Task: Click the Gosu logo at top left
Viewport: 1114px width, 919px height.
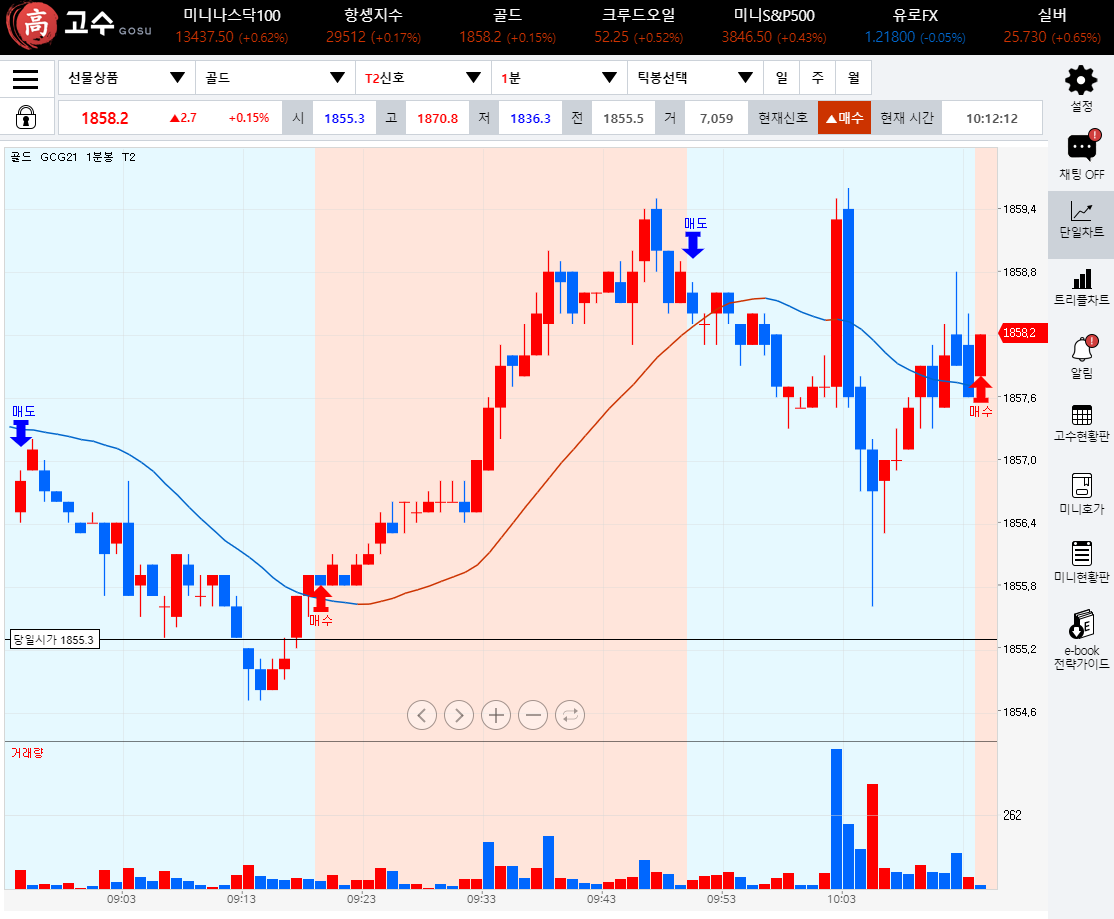Action: tap(79, 26)
